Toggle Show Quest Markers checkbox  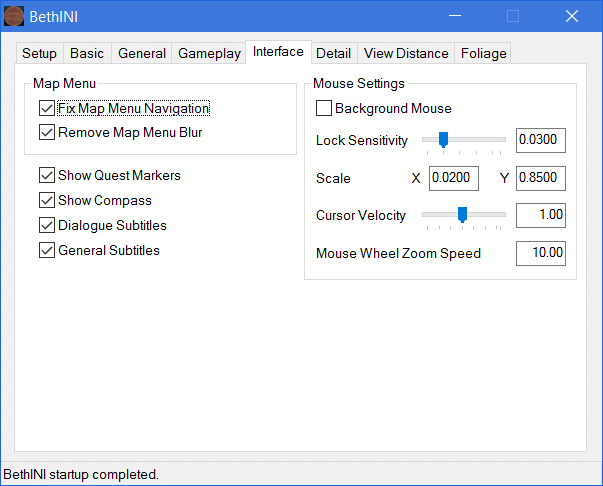[47, 175]
